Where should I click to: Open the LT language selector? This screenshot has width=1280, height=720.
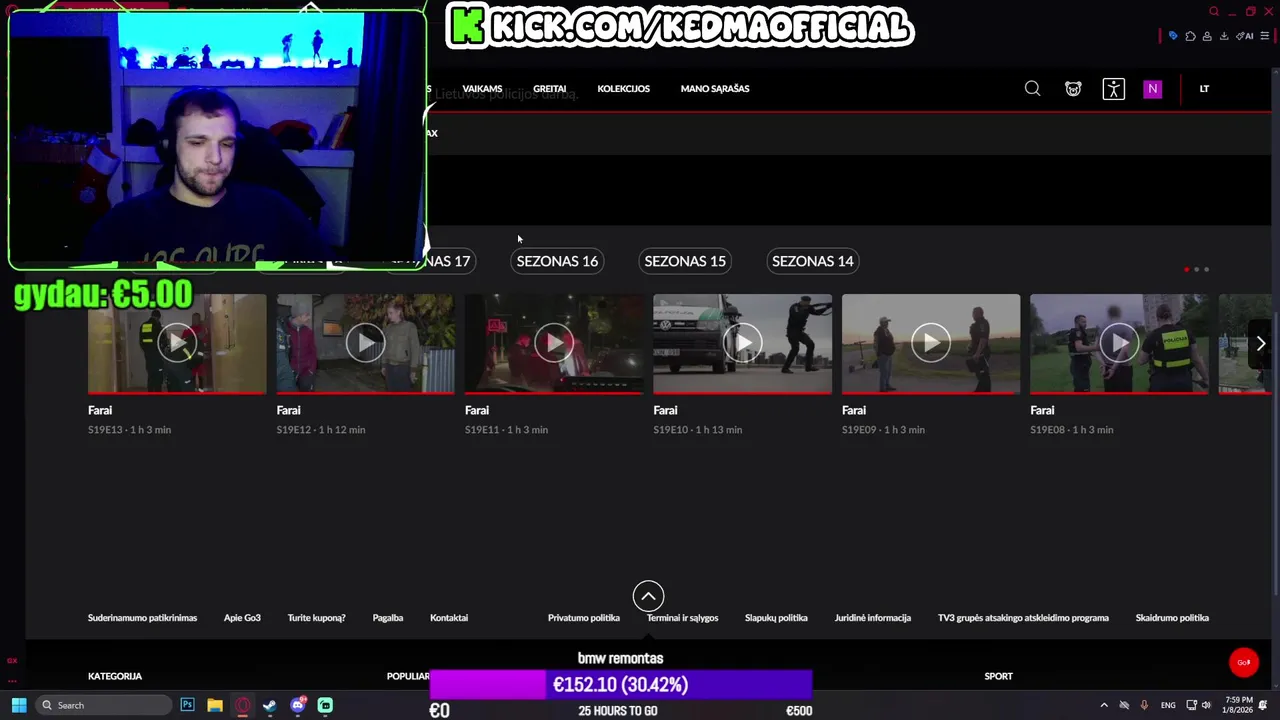click(x=1204, y=89)
